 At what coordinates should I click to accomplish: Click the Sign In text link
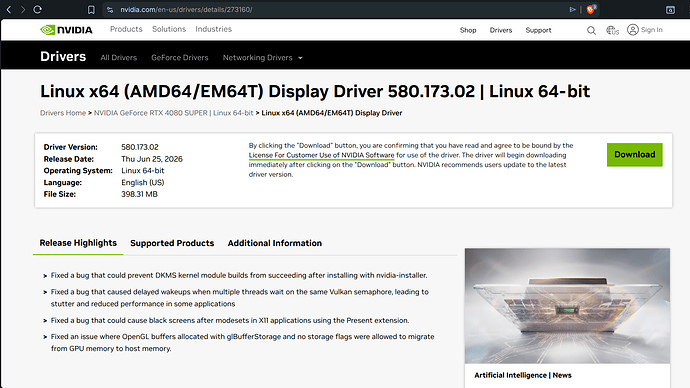click(651, 30)
